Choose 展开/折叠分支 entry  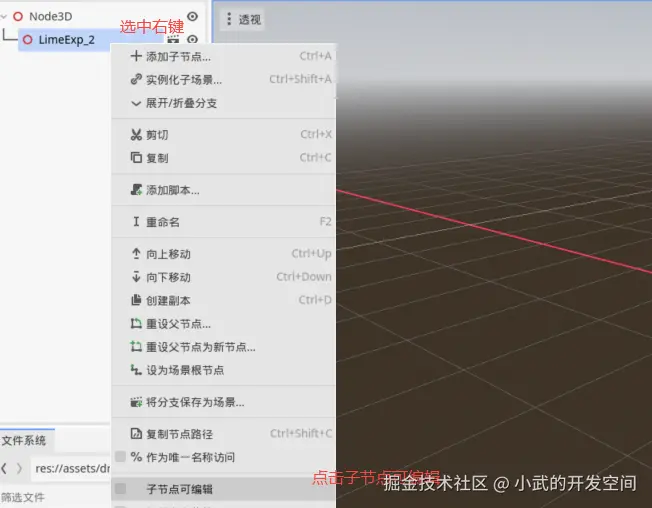point(223,103)
